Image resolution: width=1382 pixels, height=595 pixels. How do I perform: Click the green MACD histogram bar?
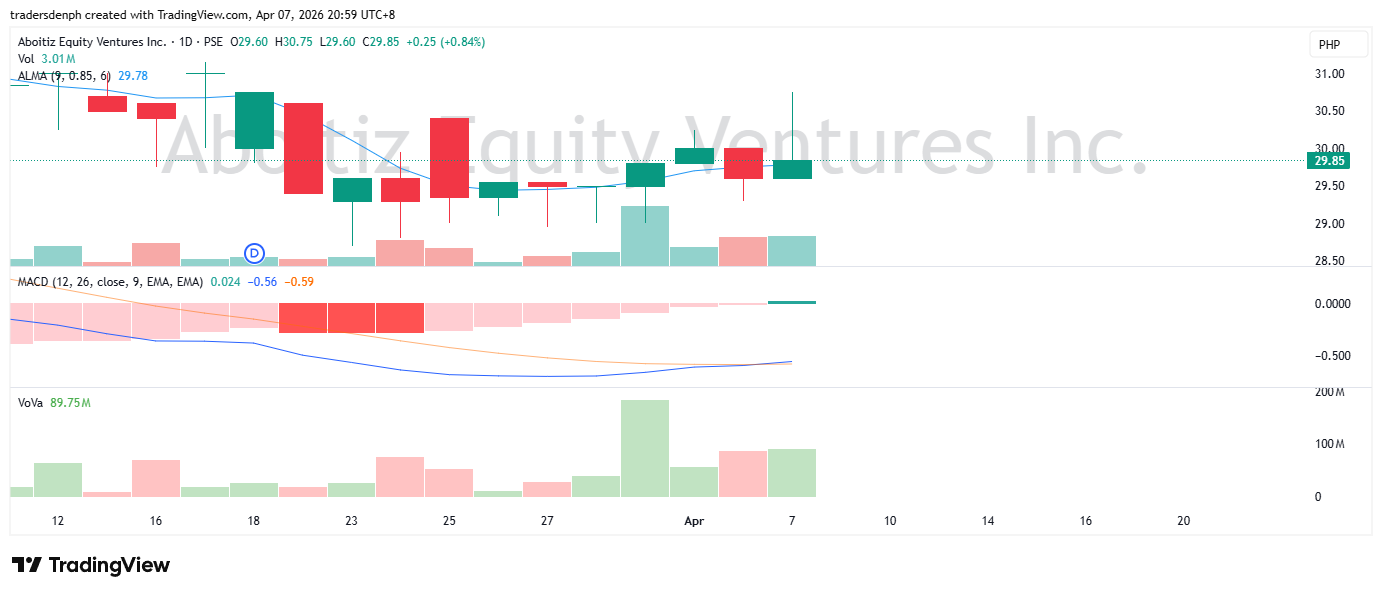point(791,302)
